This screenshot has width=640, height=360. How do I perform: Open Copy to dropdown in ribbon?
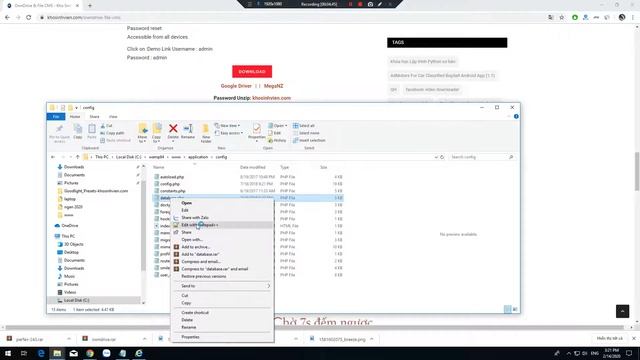pyautogui.click(x=157, y=133)
